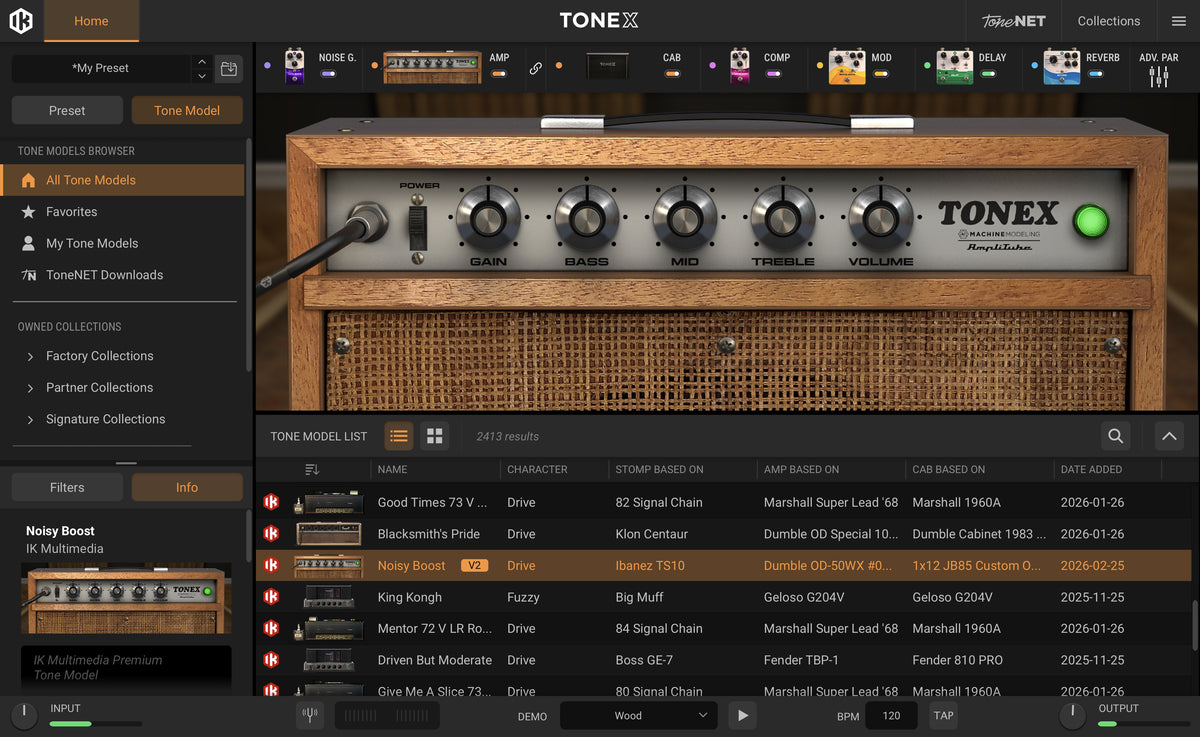Screen dimensions: 1200x737
Task: Click the amp image on Noisy Boost row
Action: 328,566
